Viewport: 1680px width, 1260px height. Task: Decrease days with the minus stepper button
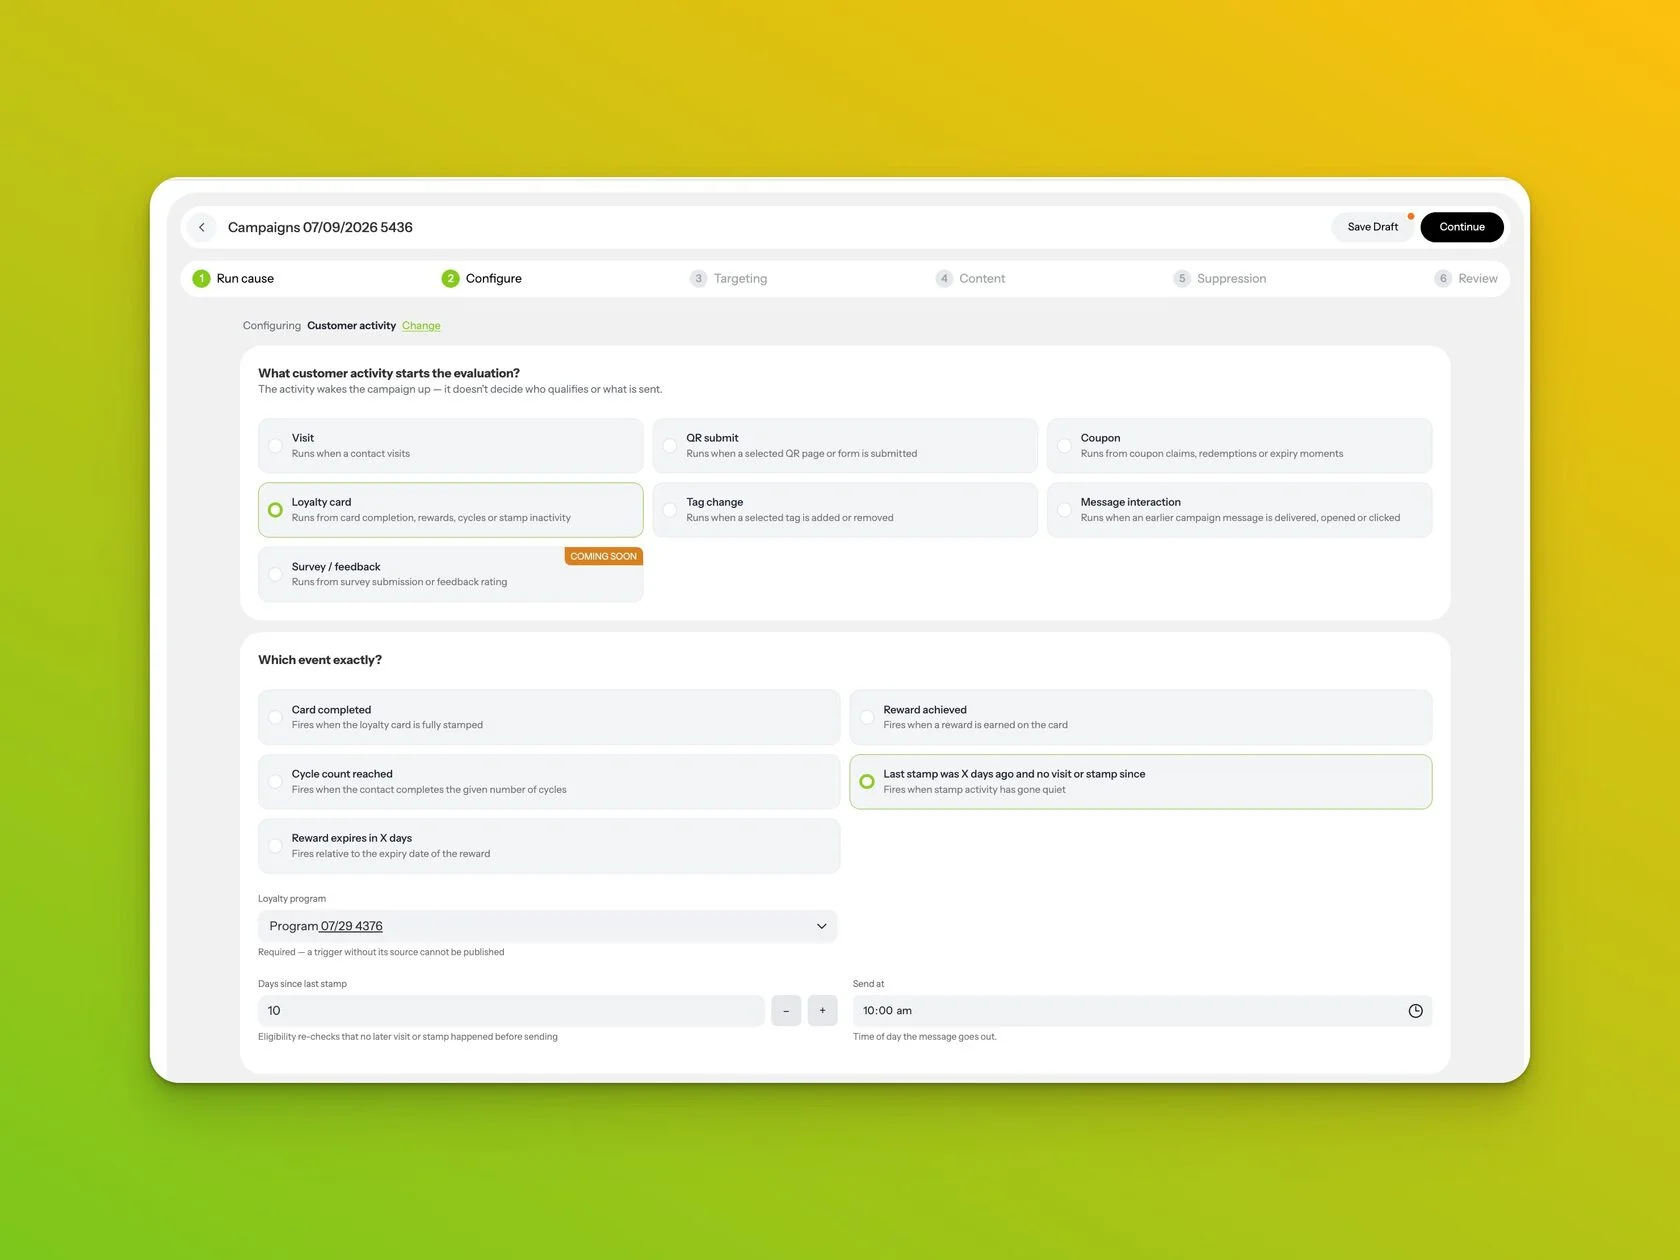(x=786, y=1011)
